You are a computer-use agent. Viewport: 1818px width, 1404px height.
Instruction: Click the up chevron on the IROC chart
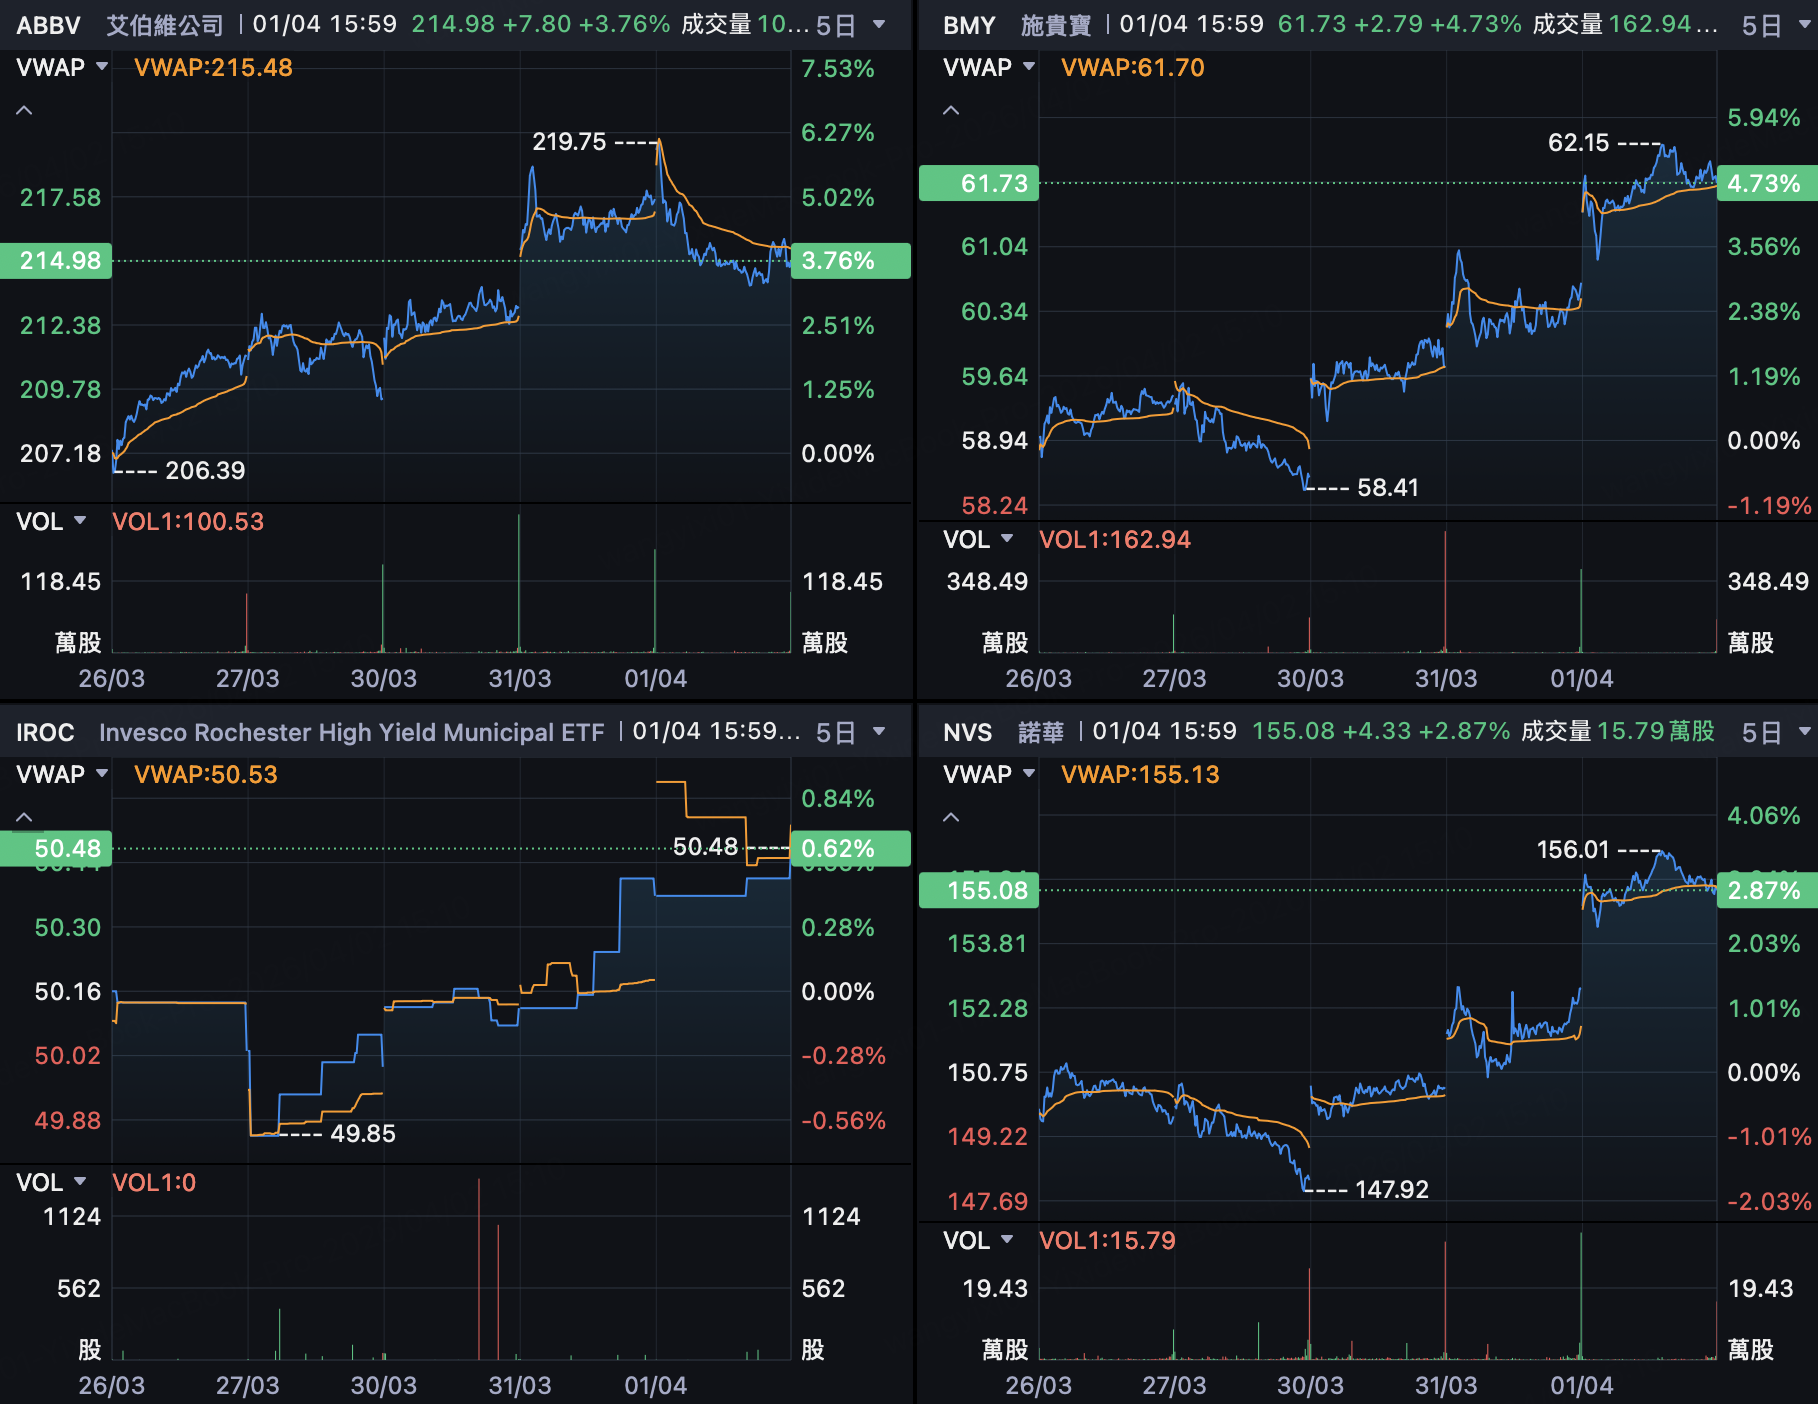24,817
